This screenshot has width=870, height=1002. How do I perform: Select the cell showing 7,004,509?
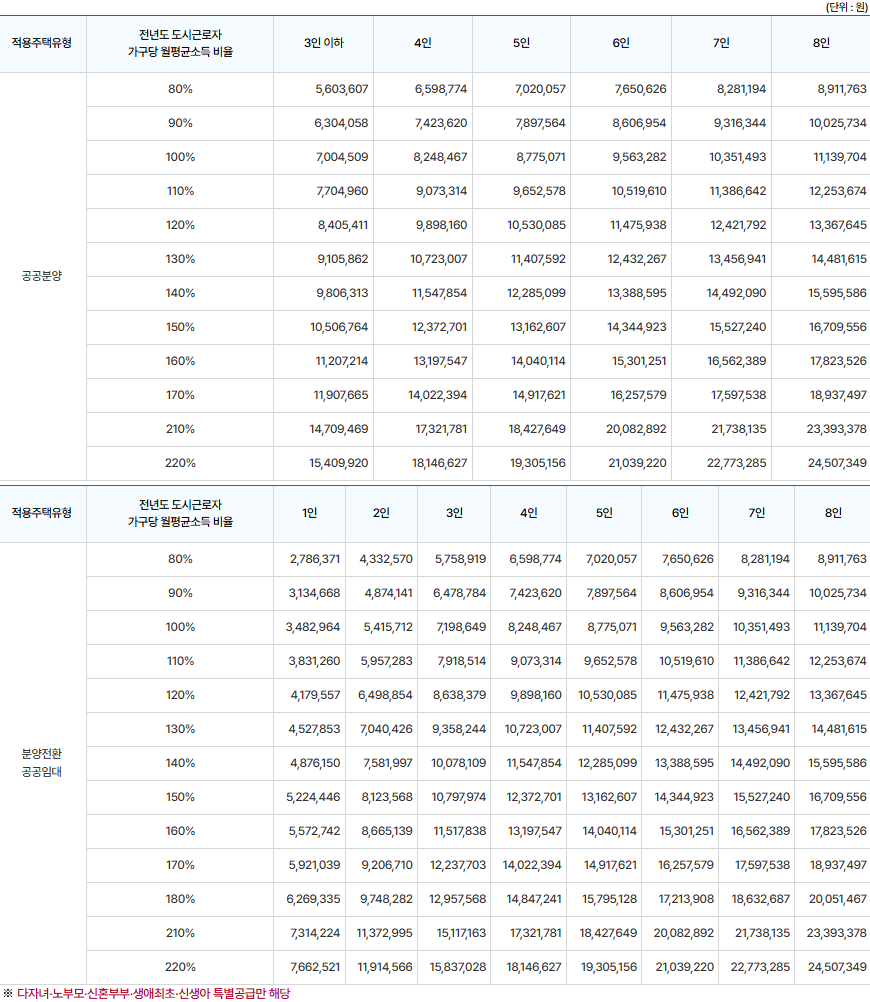[x=341, y=158]
